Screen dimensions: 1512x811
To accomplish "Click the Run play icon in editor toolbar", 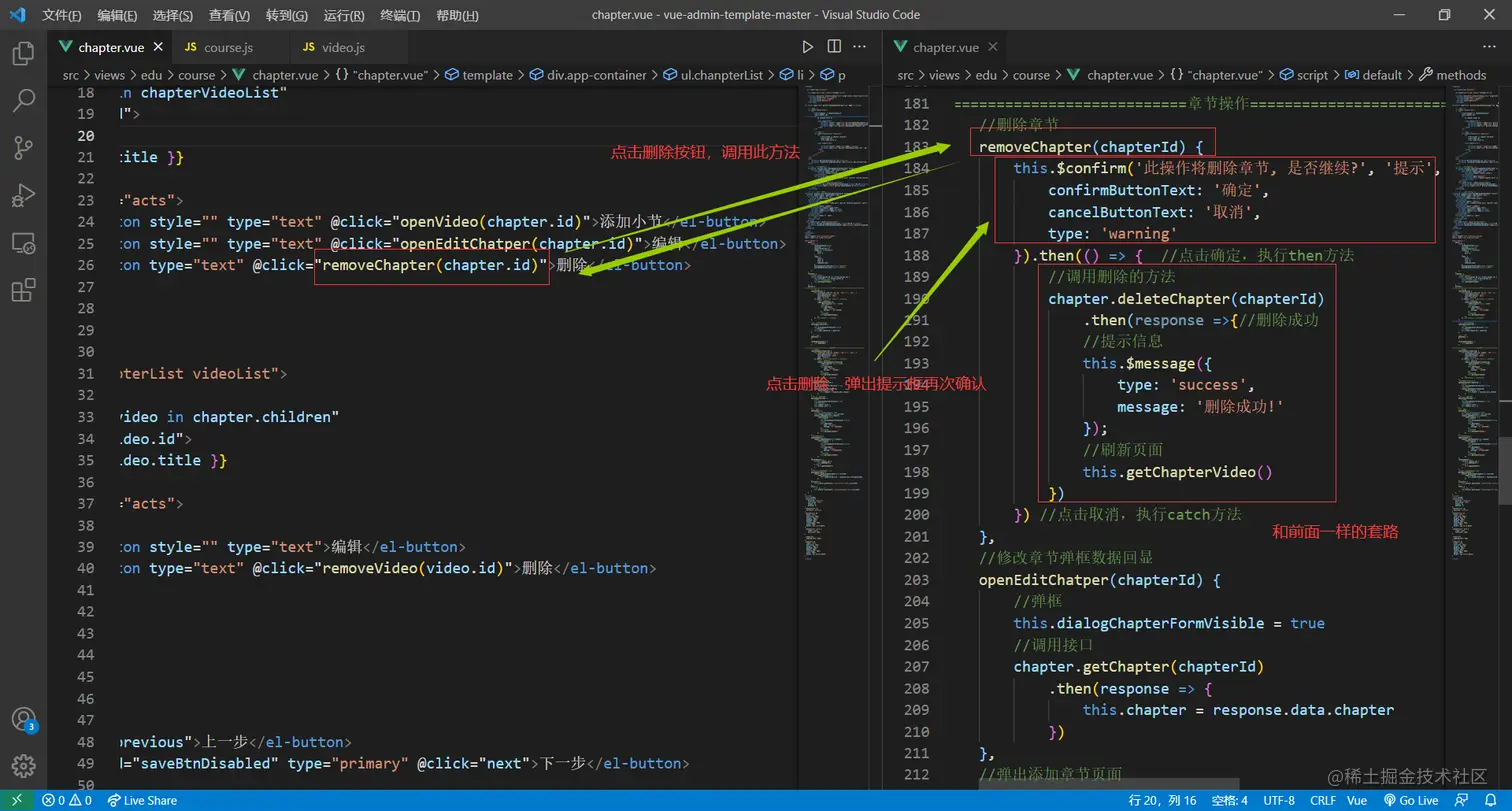I will coord(808,47).
